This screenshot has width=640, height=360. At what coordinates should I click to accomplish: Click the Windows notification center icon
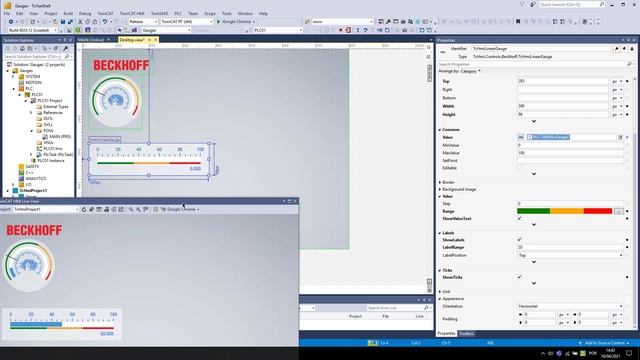tap(629, 353)
